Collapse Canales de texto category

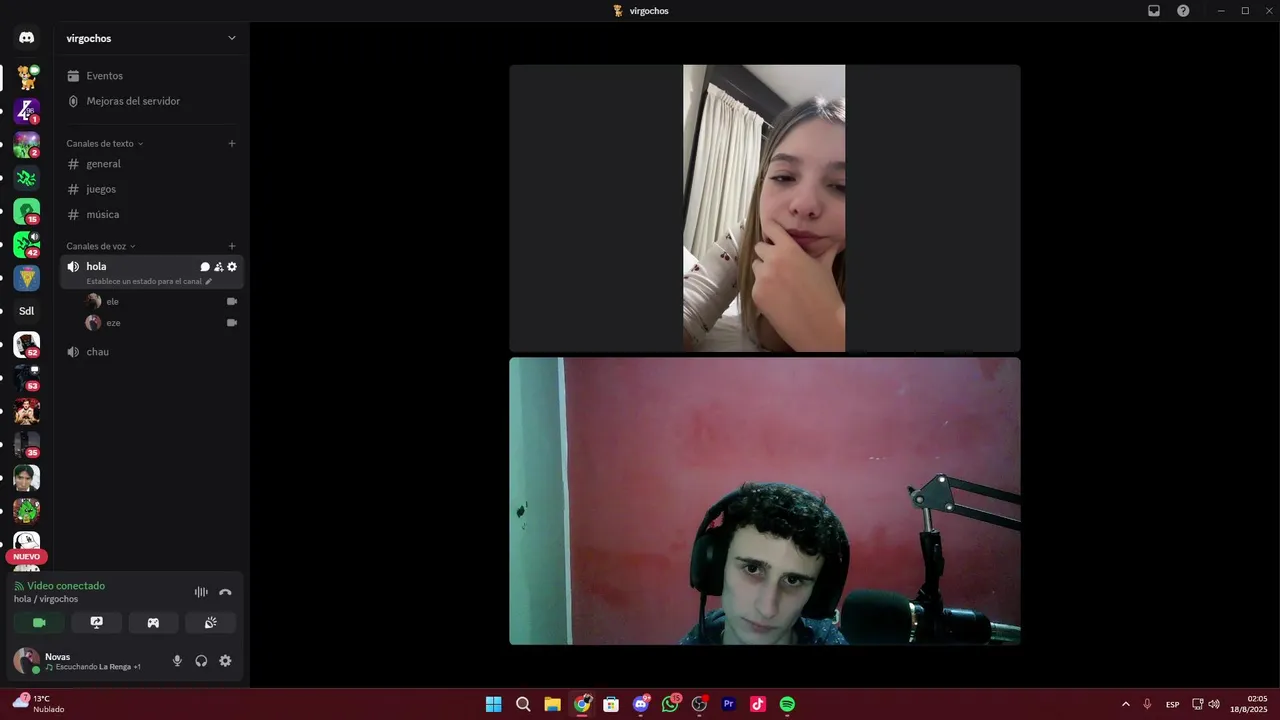pyautogui.click(x=104, y=143)
